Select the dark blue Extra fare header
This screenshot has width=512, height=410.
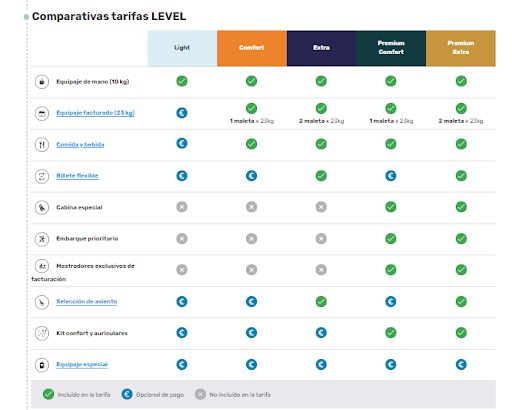(321, 48)
